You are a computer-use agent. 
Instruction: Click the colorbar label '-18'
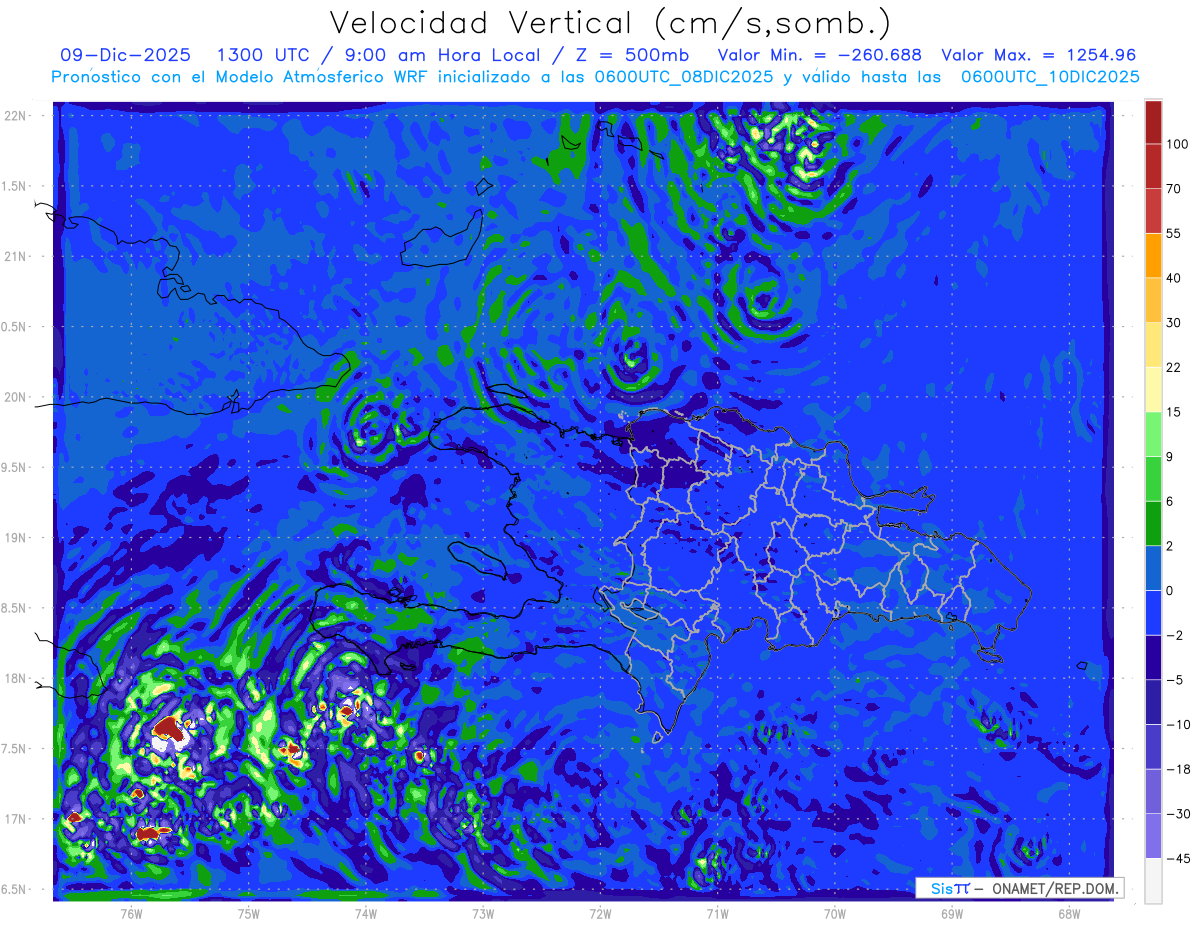coord(1178,769)
